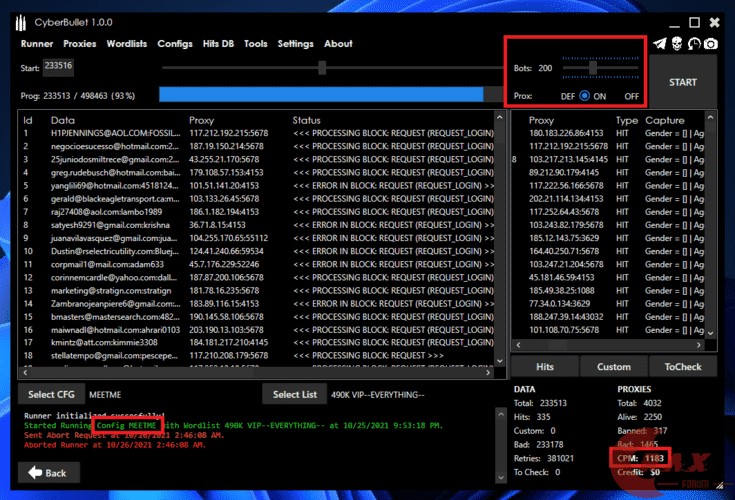Screen dimensions: 735x500
Task: Open the Runner menu
Action: coord(37,44)
